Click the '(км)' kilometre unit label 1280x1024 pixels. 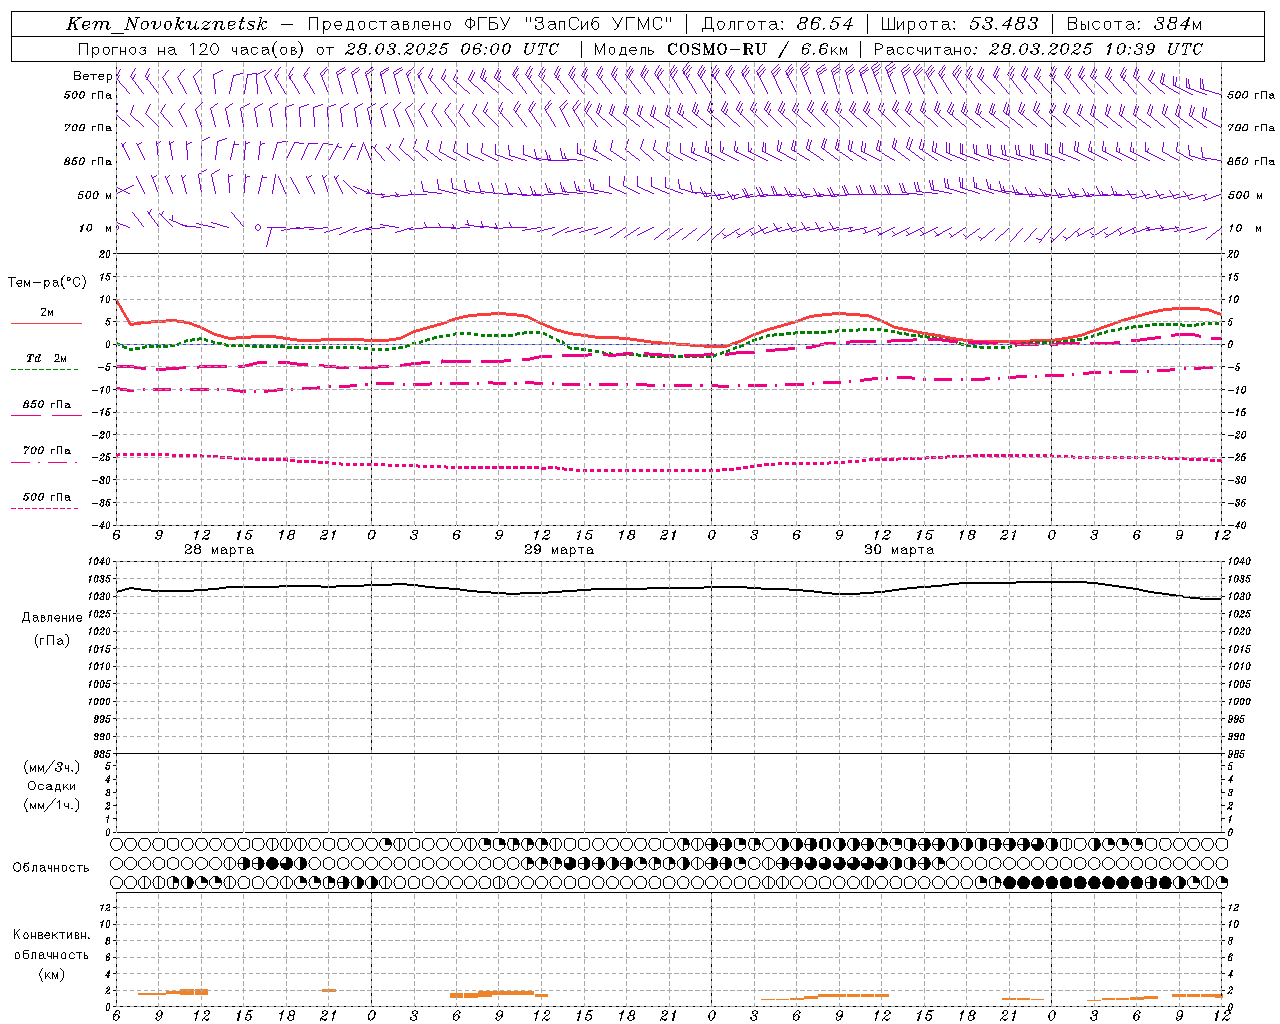click(x=52, y=974)
